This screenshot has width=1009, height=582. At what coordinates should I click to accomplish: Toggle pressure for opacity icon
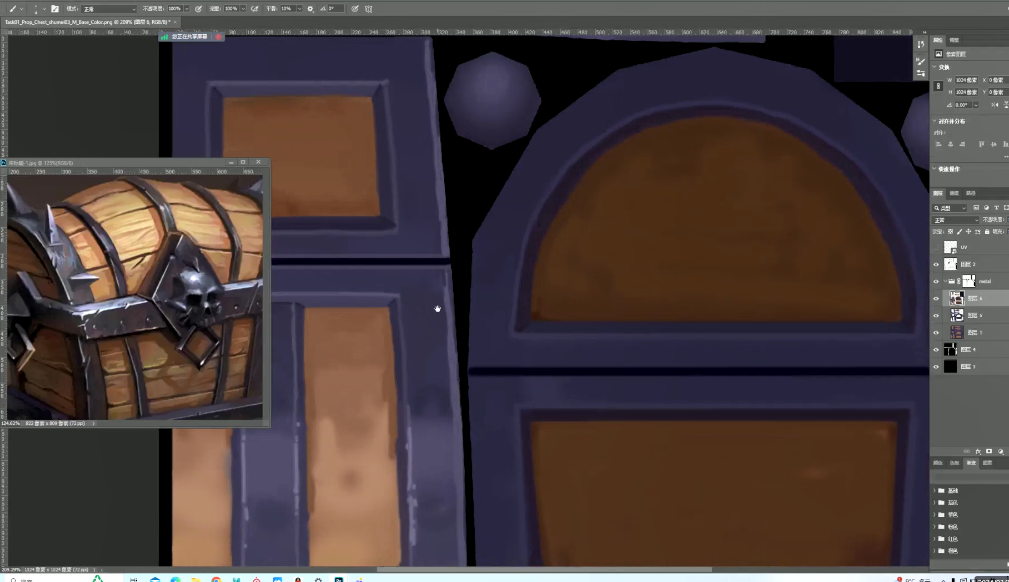[198, 9]
